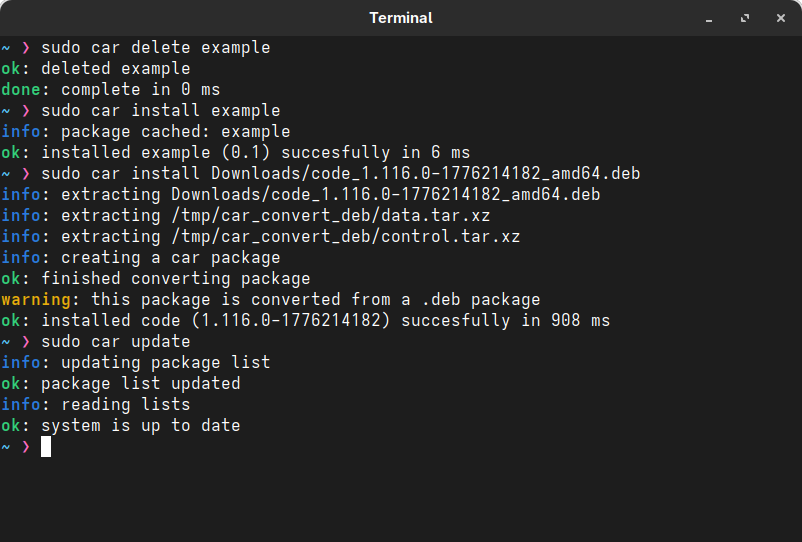This screenshot has width=802, height=542.
Task: Place cursor at the last empty prompt
Action: pyautogui.click(x=46, y=447)
